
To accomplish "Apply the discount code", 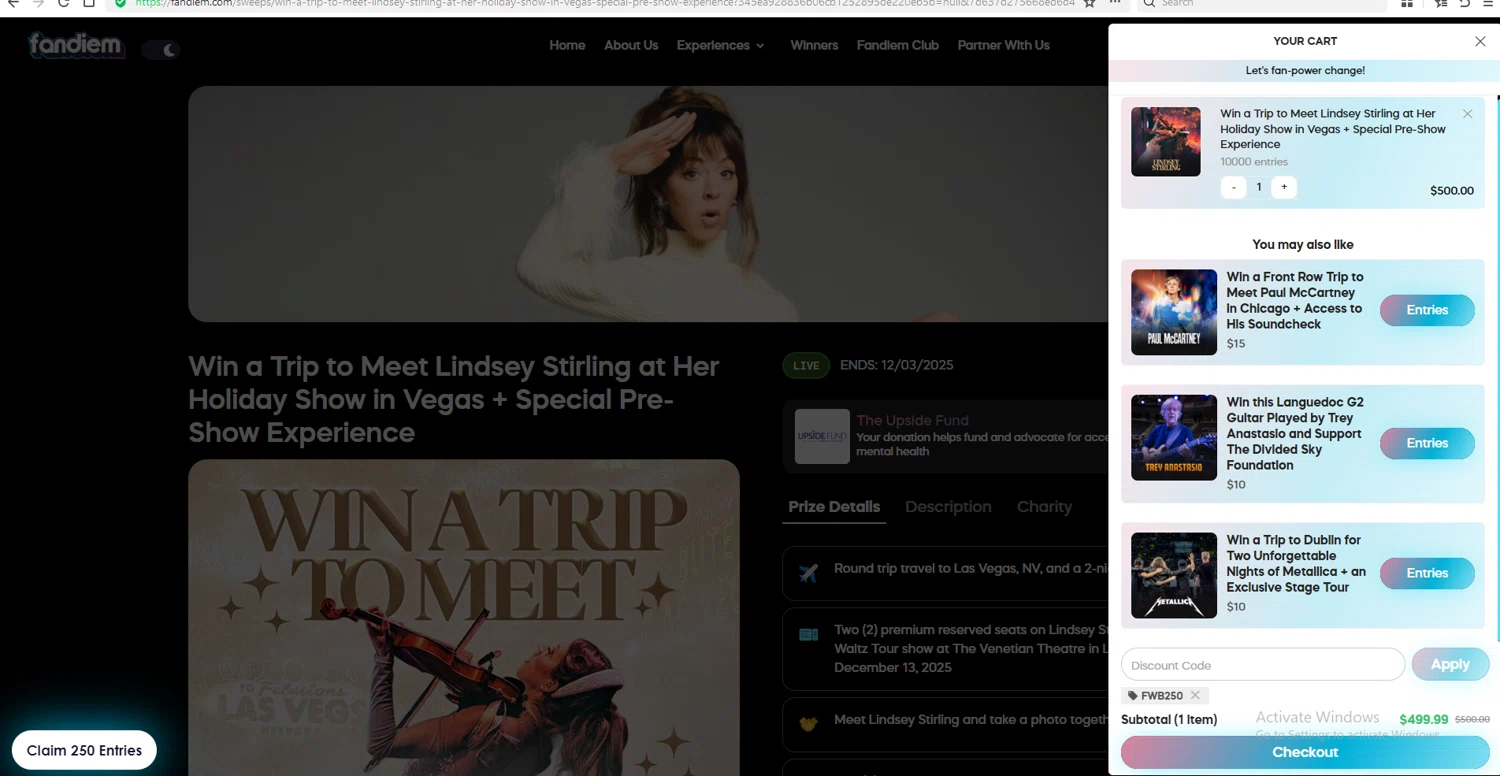I will 1450,664.
